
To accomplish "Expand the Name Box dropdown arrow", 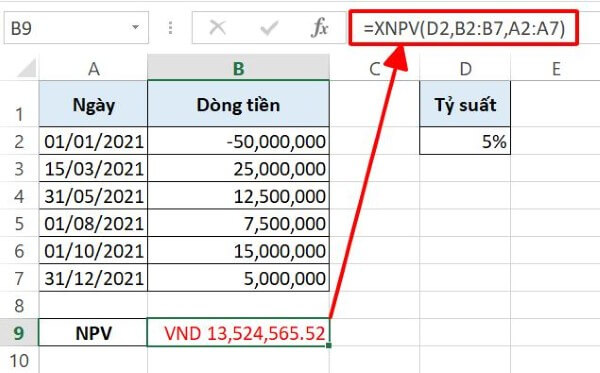I will pos(135,28).
